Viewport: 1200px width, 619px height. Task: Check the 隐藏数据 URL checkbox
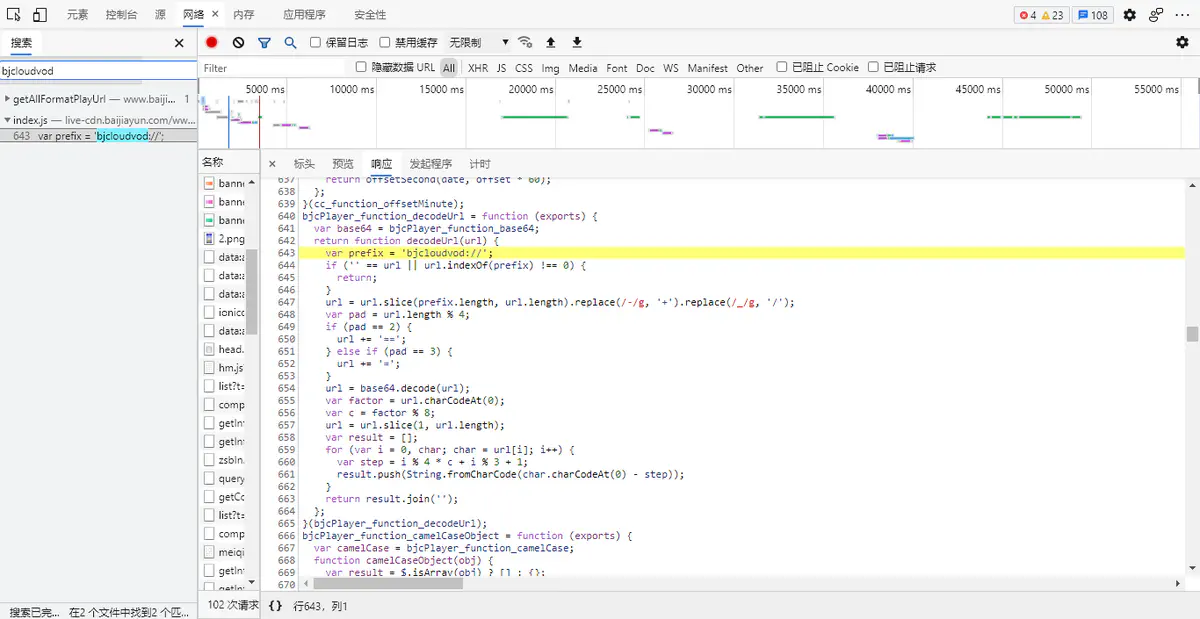[x=361, y=67]
